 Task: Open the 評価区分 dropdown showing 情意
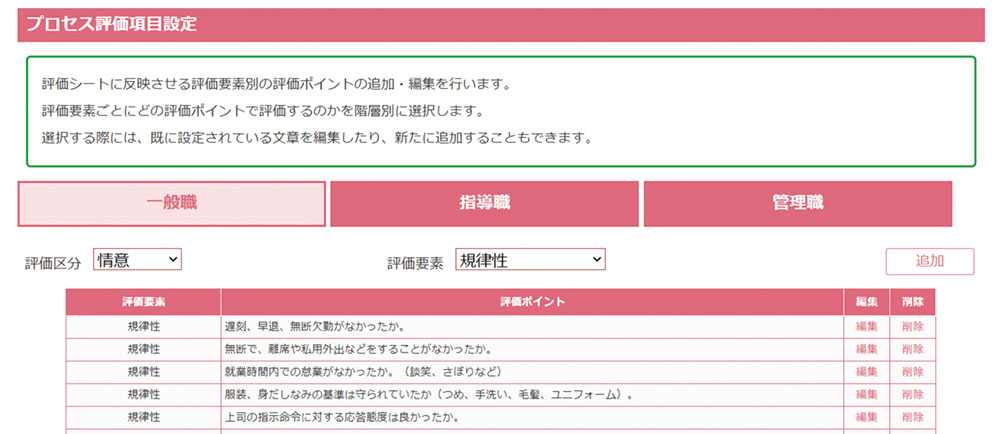tap(137, 260)
